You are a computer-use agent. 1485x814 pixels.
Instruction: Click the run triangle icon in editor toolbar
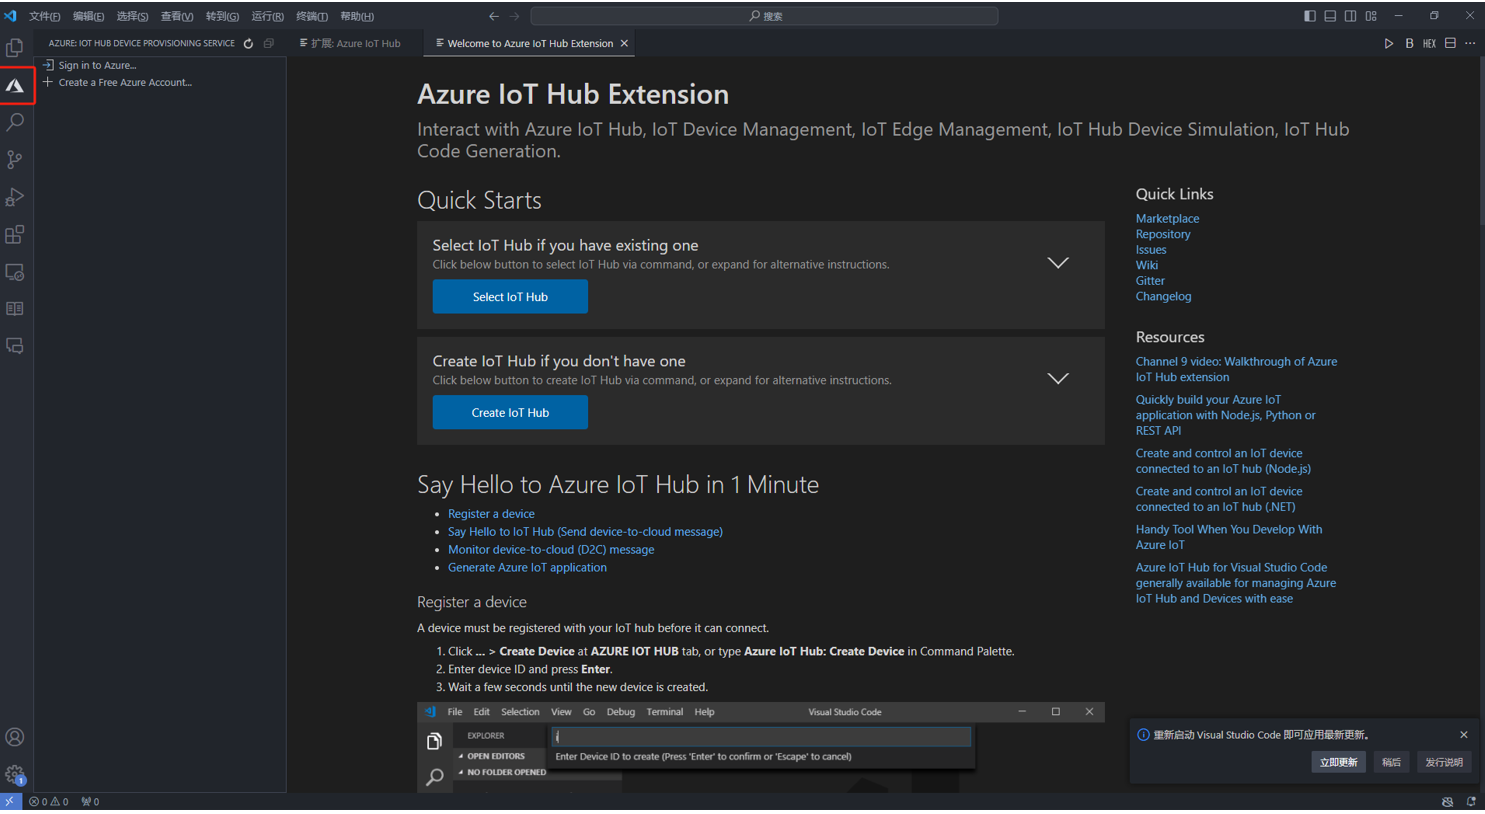(1388, 44)
